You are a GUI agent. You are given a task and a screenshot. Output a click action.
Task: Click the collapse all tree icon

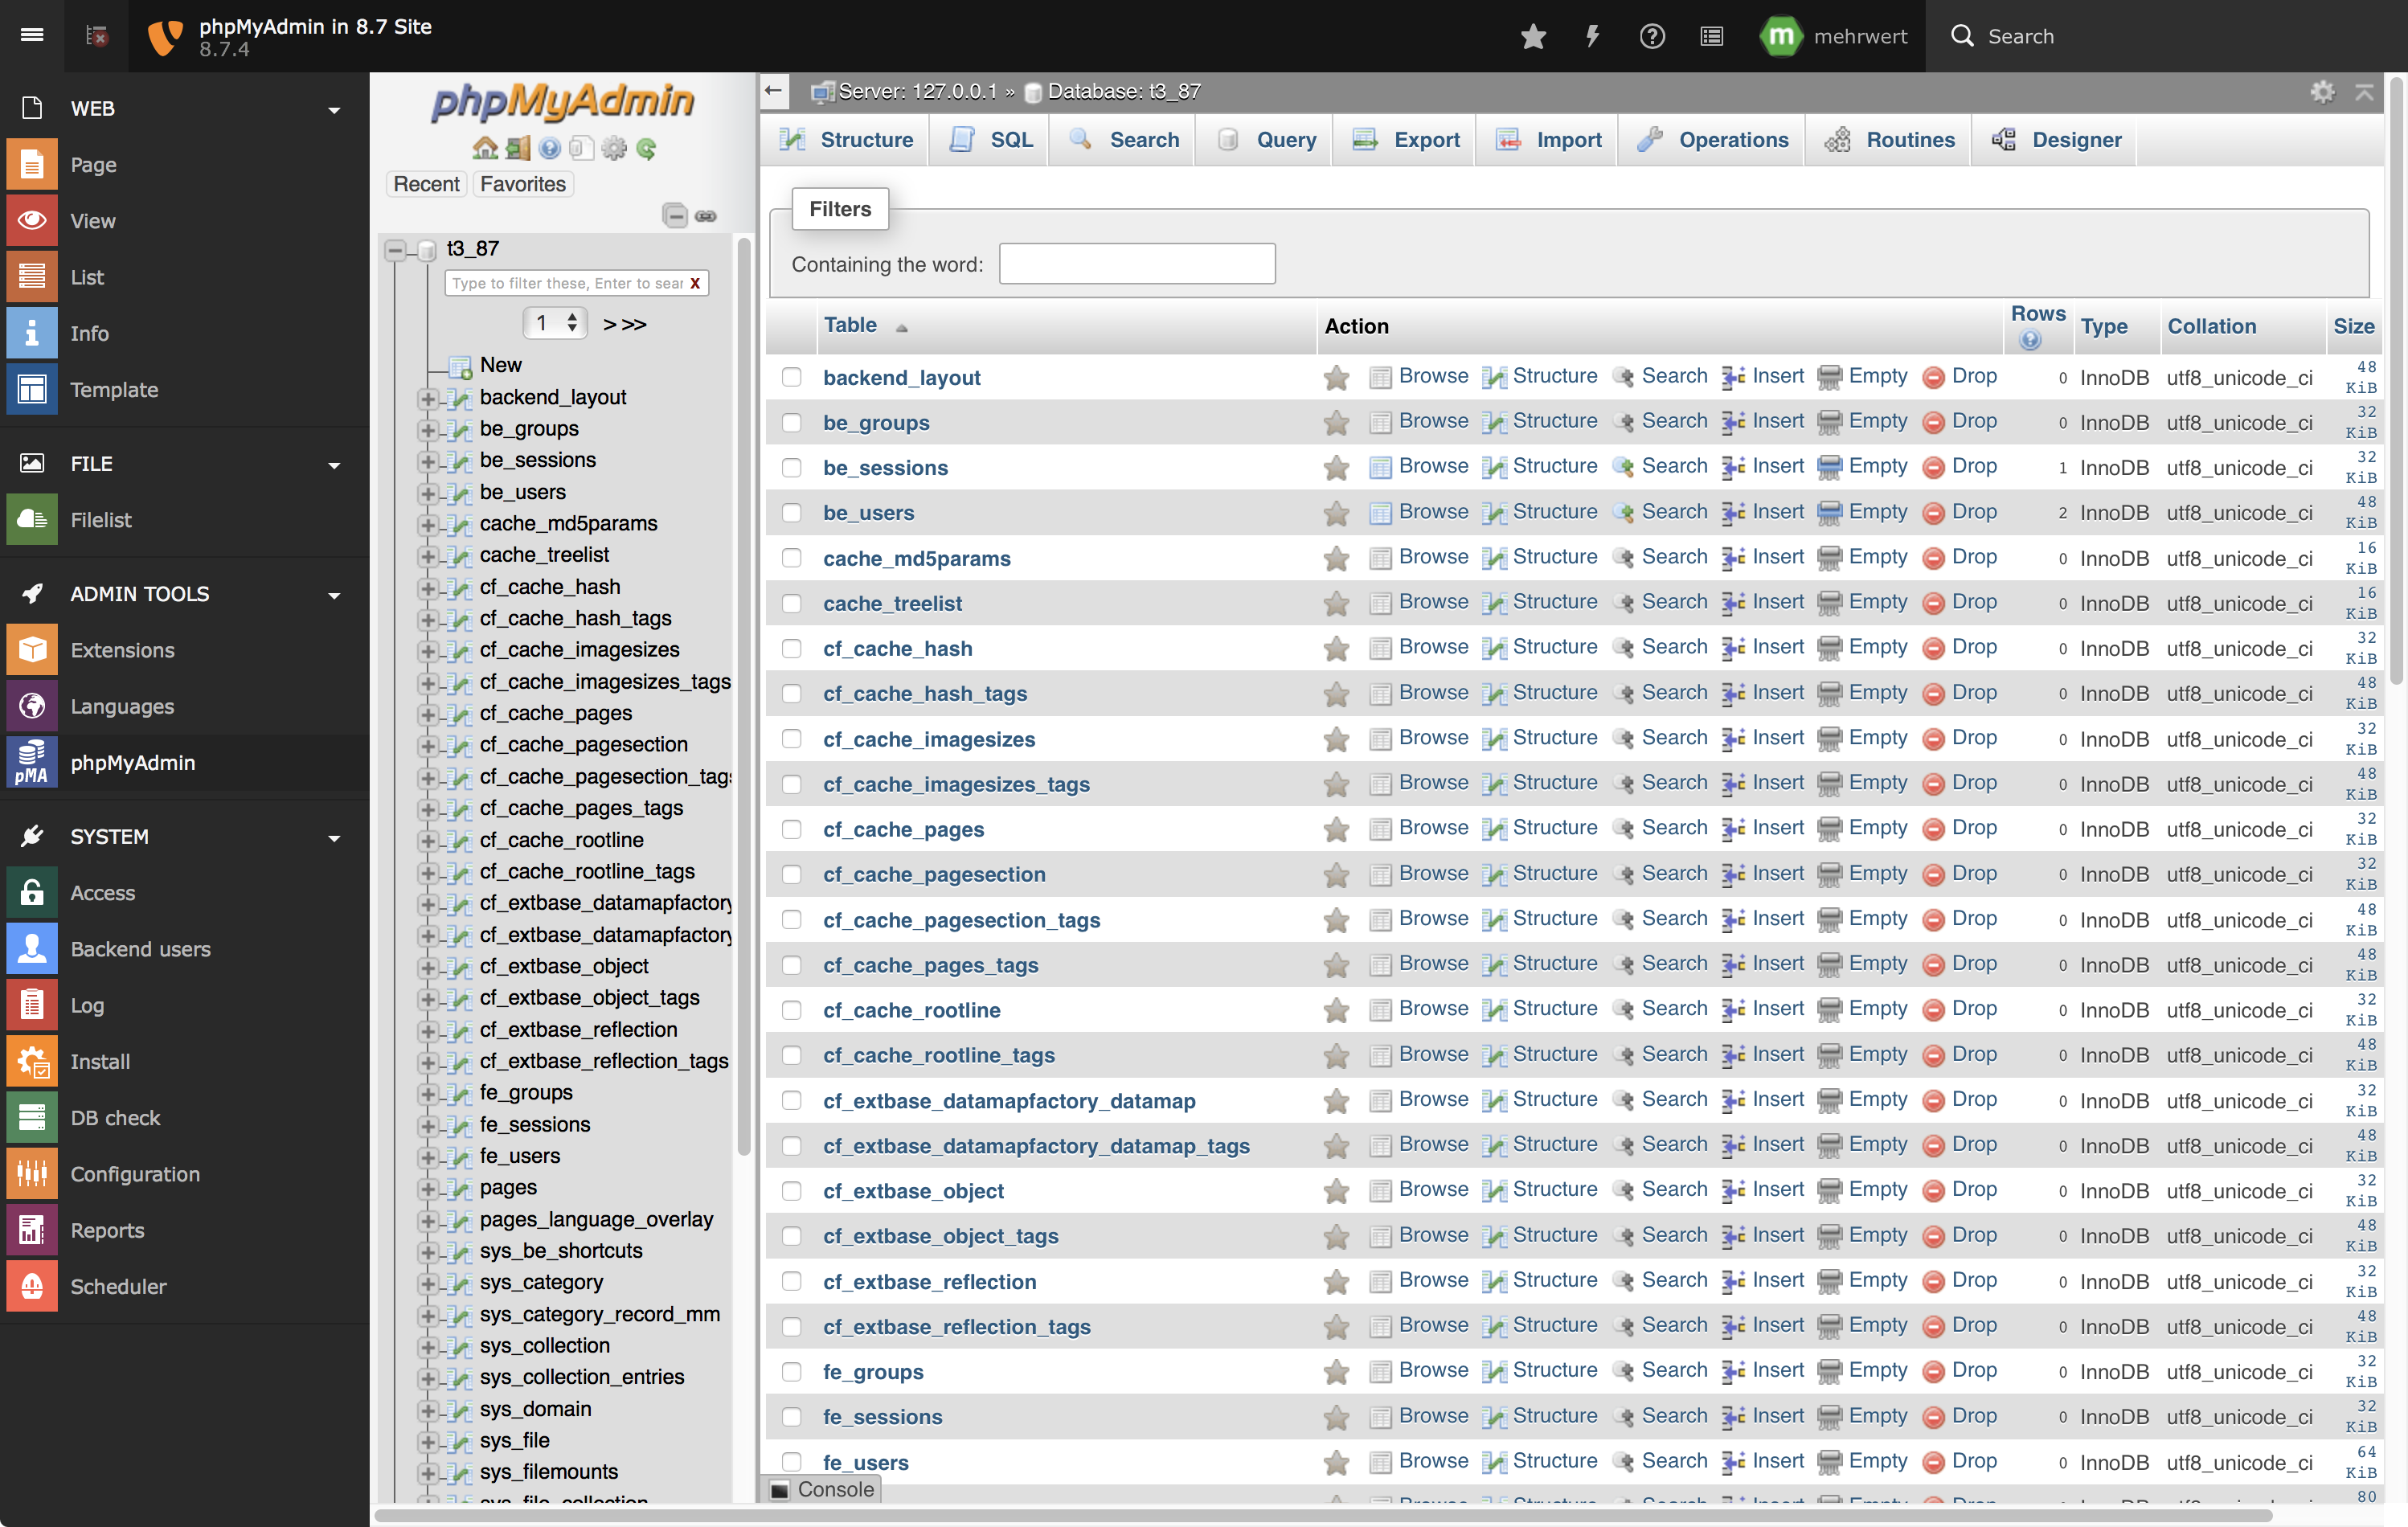click(x=675, y=215)
